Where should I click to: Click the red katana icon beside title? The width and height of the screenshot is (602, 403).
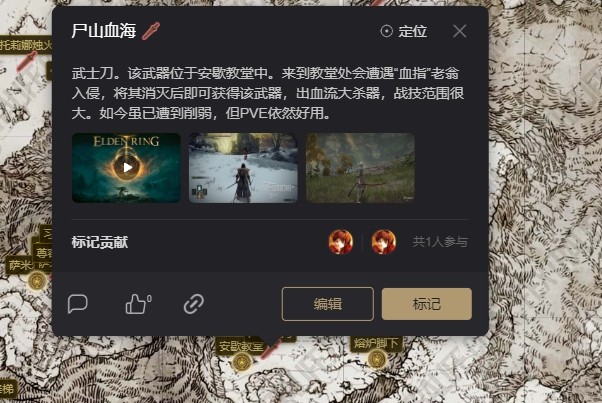(x=151, y=31)
